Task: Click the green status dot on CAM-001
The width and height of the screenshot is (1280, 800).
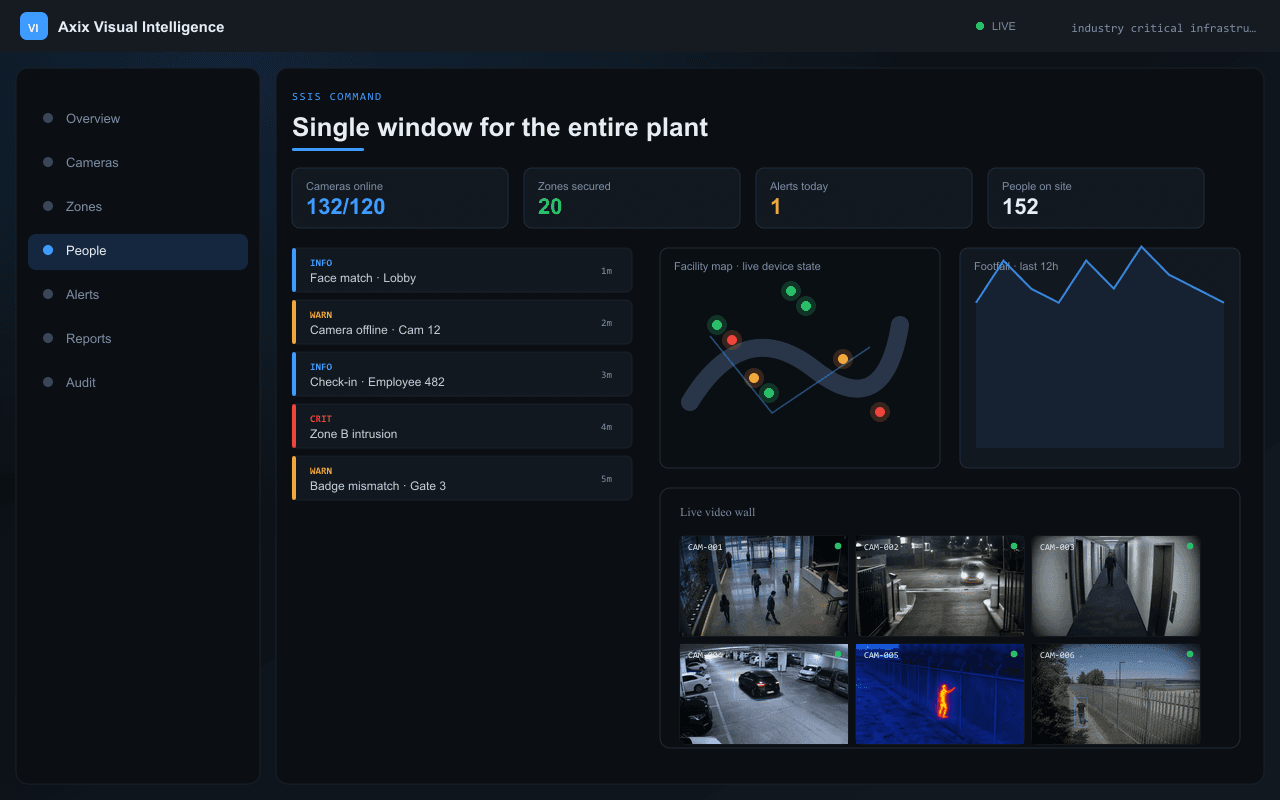Action: [x=838, y=546]
